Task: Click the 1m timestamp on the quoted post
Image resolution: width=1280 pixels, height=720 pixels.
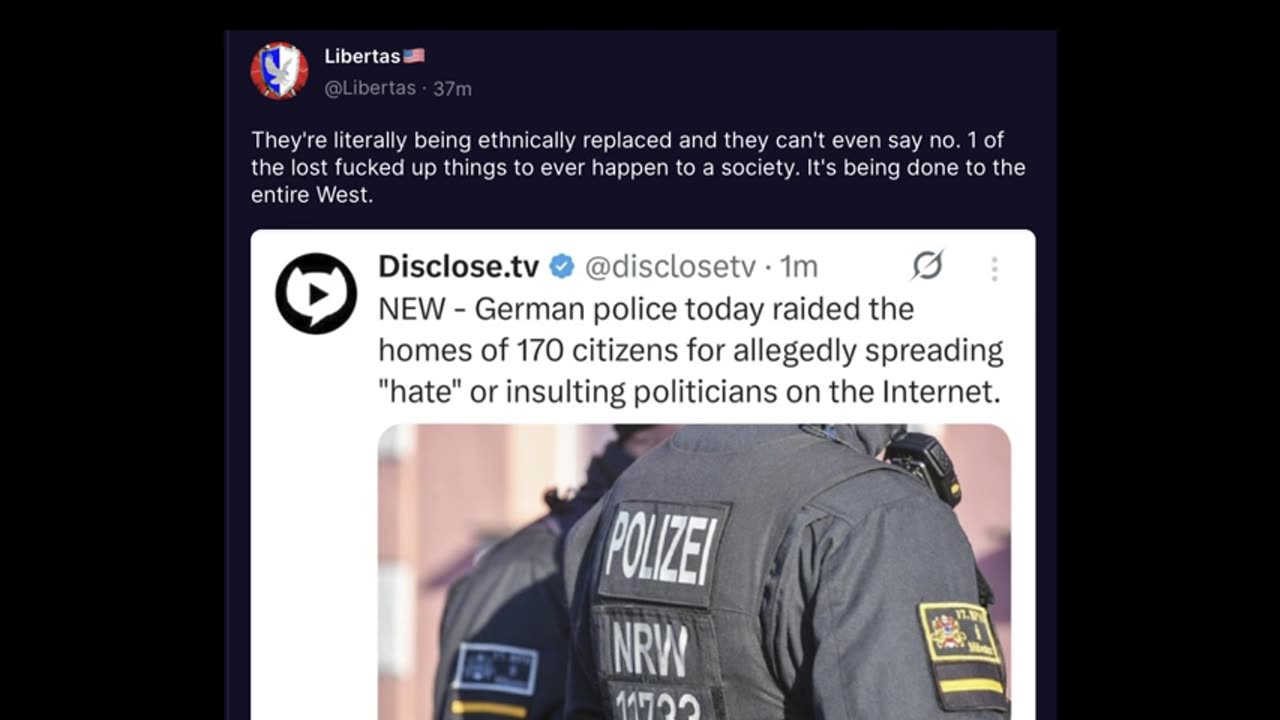Action: click(x=799, y=266)
